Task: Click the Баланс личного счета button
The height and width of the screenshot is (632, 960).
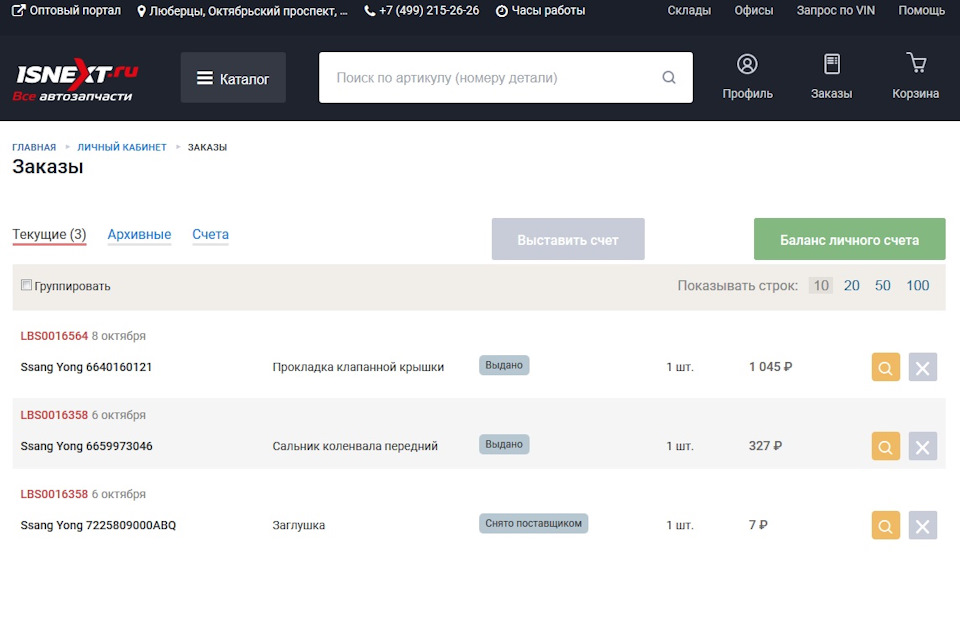Action: (x=849, y=239)
